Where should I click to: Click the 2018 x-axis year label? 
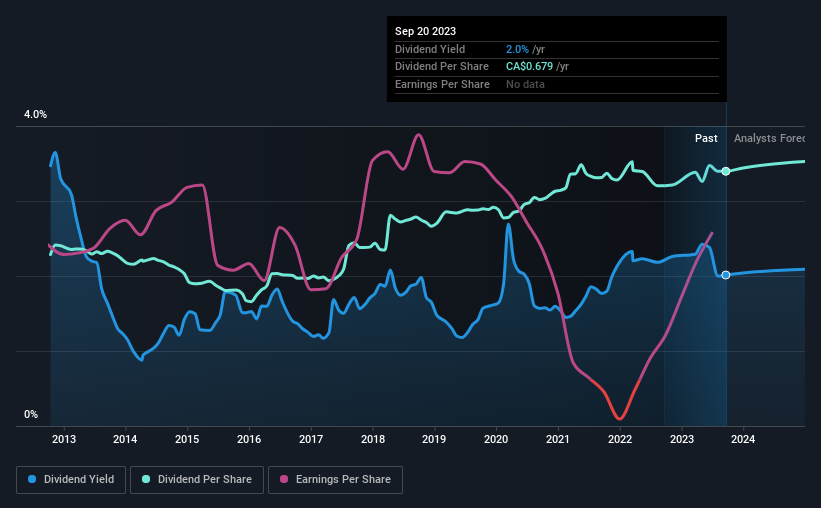(x=373, y=439)
